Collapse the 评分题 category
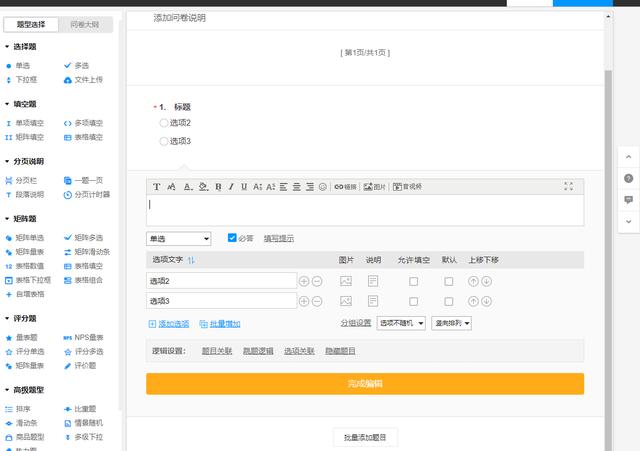Screen dimensions: 640x451 pos(21,318)
